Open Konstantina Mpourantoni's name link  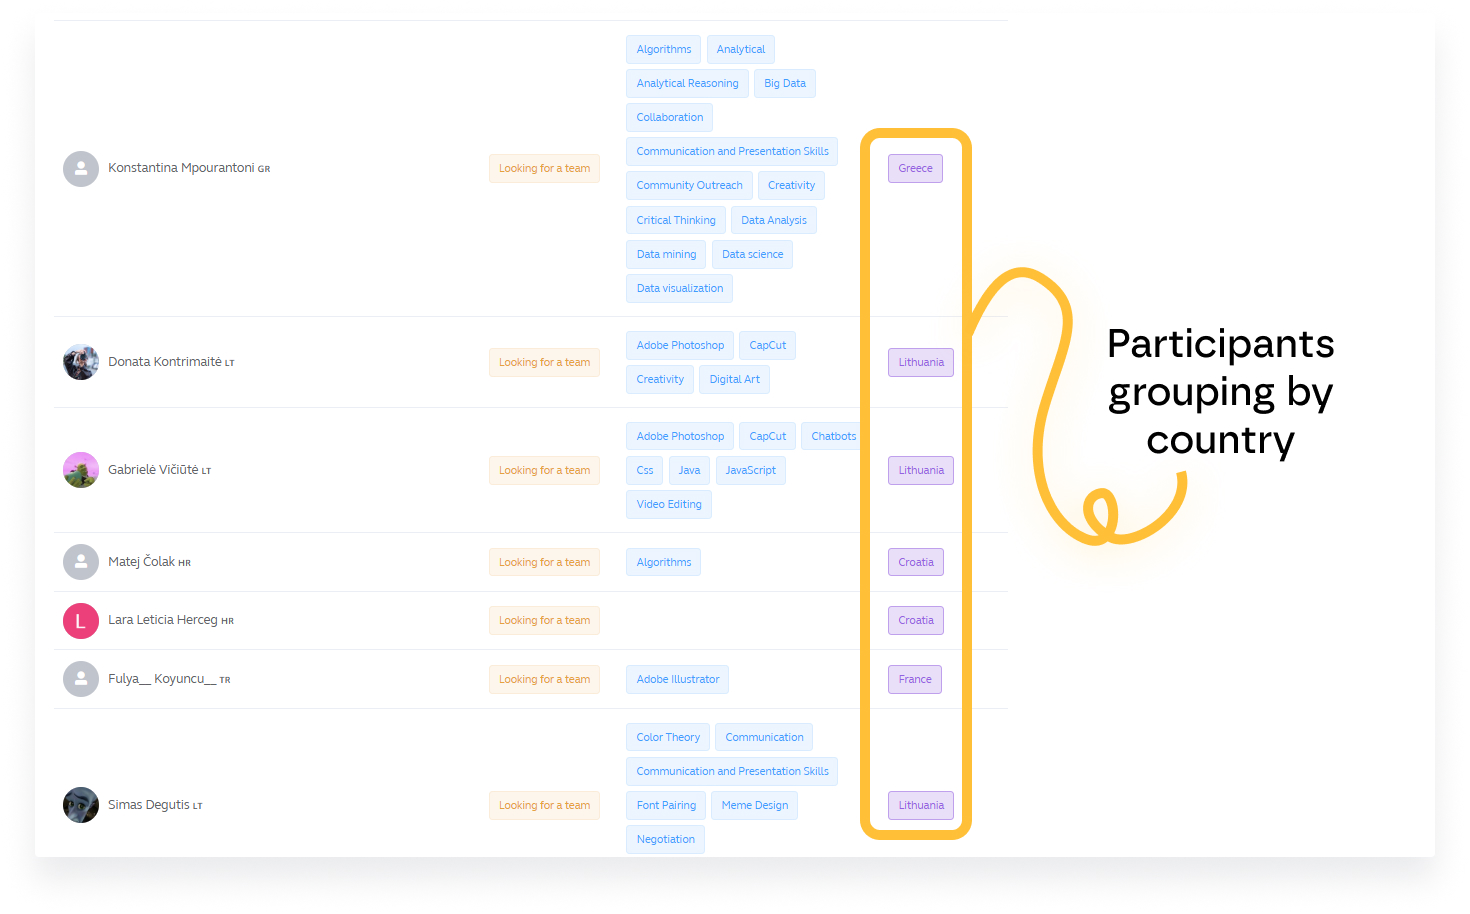(x=181, y=168)
